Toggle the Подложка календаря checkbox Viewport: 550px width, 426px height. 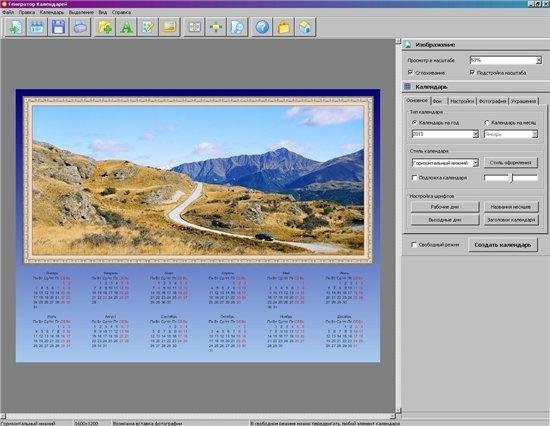pos(414,178)
